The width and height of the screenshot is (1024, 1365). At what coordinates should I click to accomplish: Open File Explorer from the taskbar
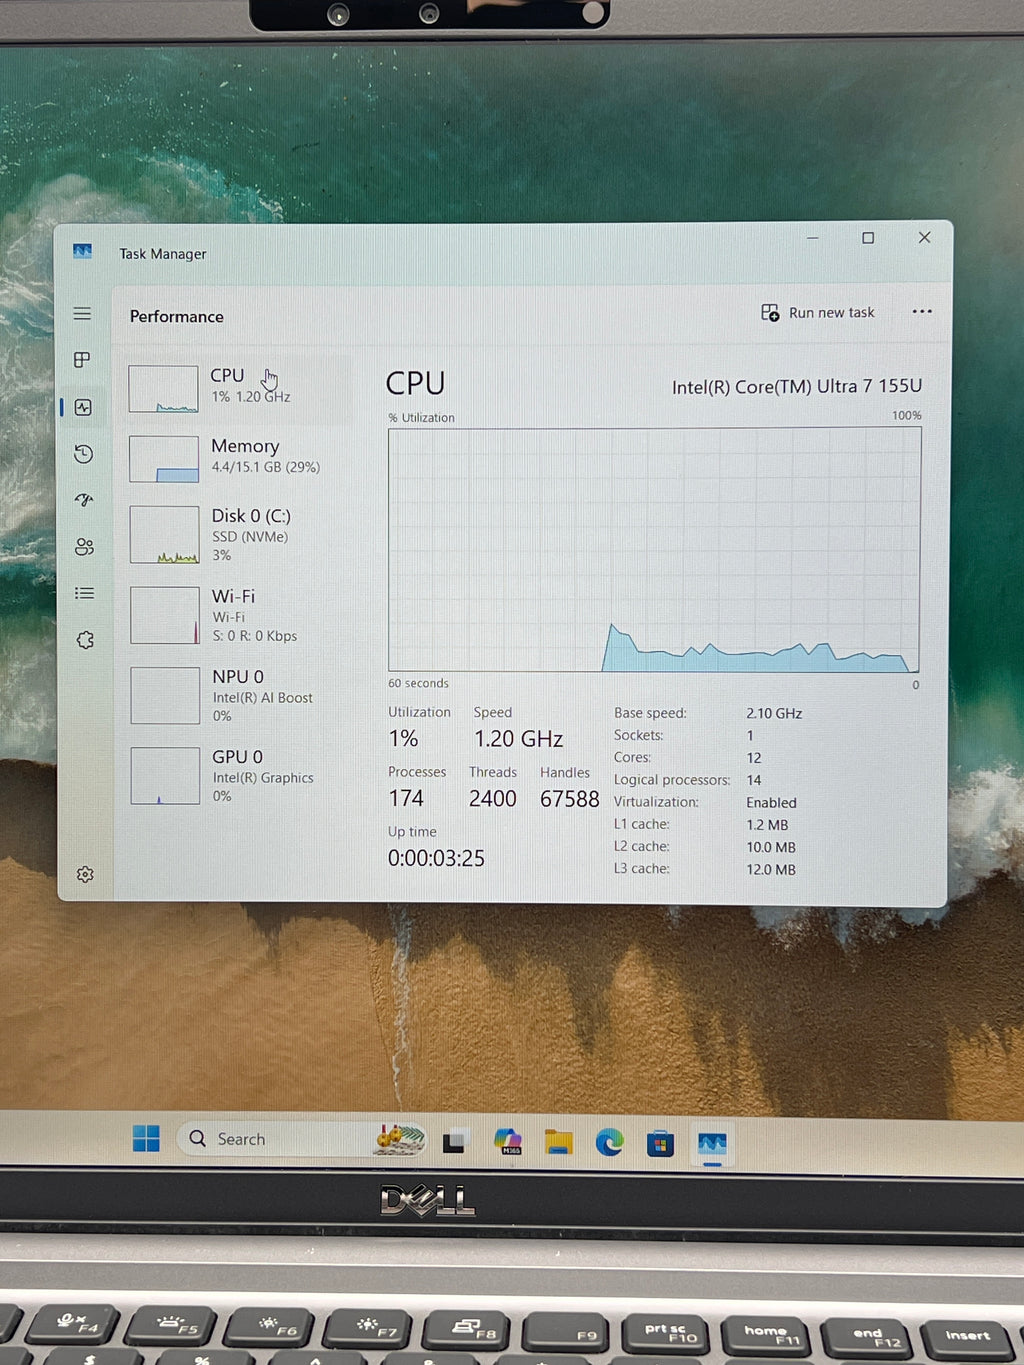coord(559,1142)
